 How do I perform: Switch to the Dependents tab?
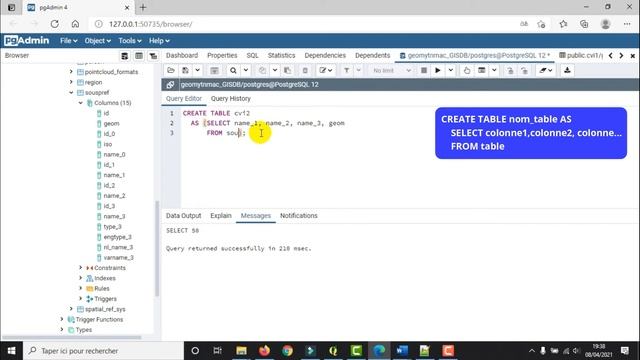pos(372,56)
